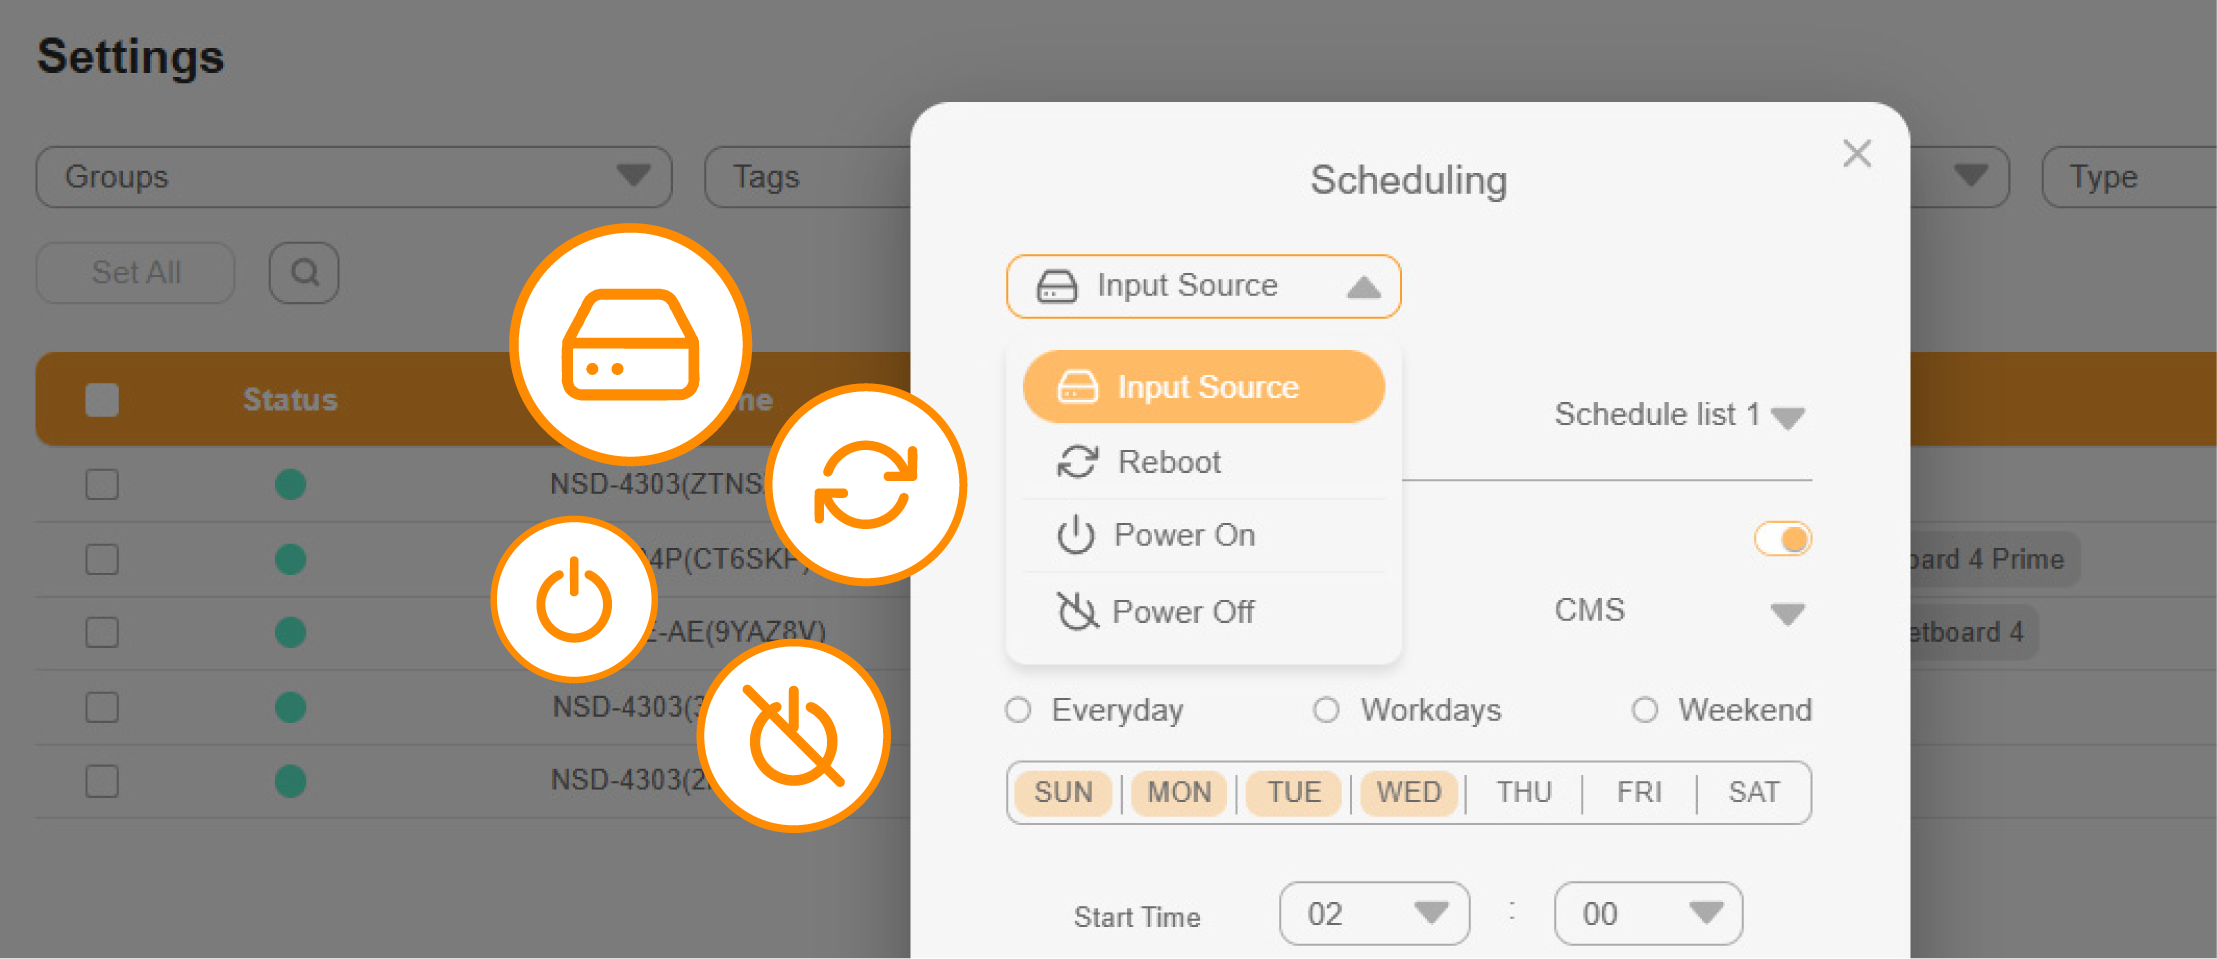The image size is (2217, 959).
Task: Click the Set All button
Action: [x=134, y=272]
